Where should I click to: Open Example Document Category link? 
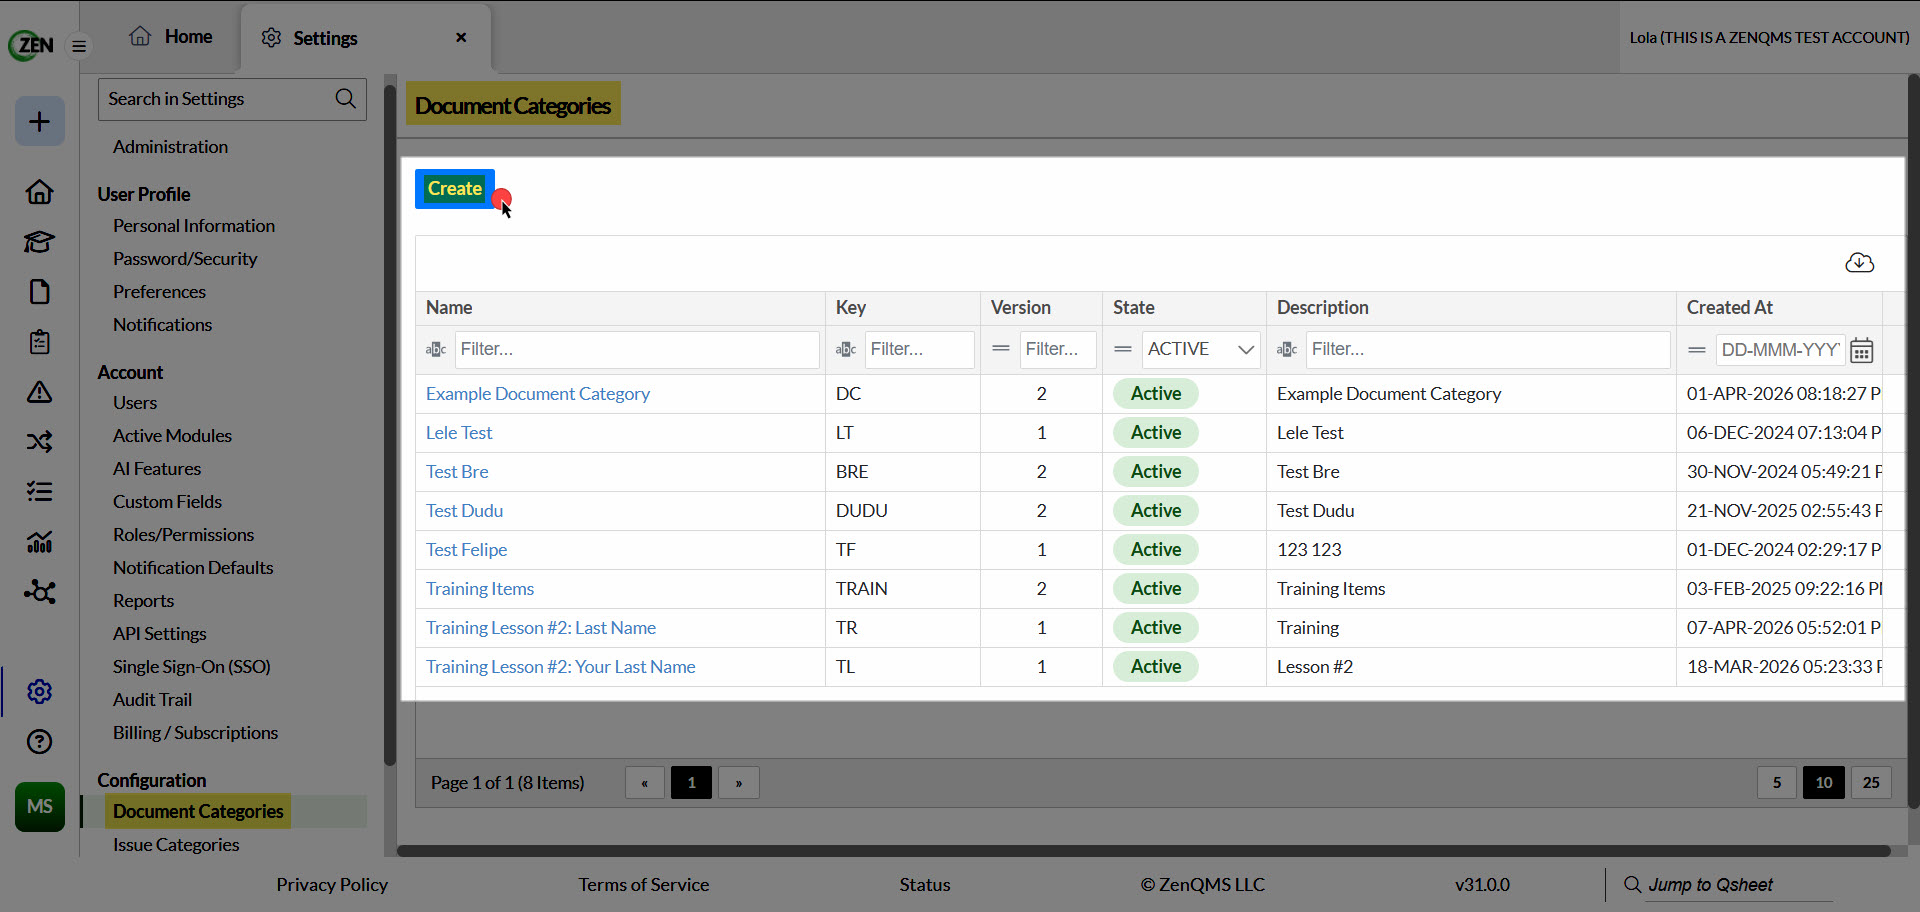[x=538, y=394]
